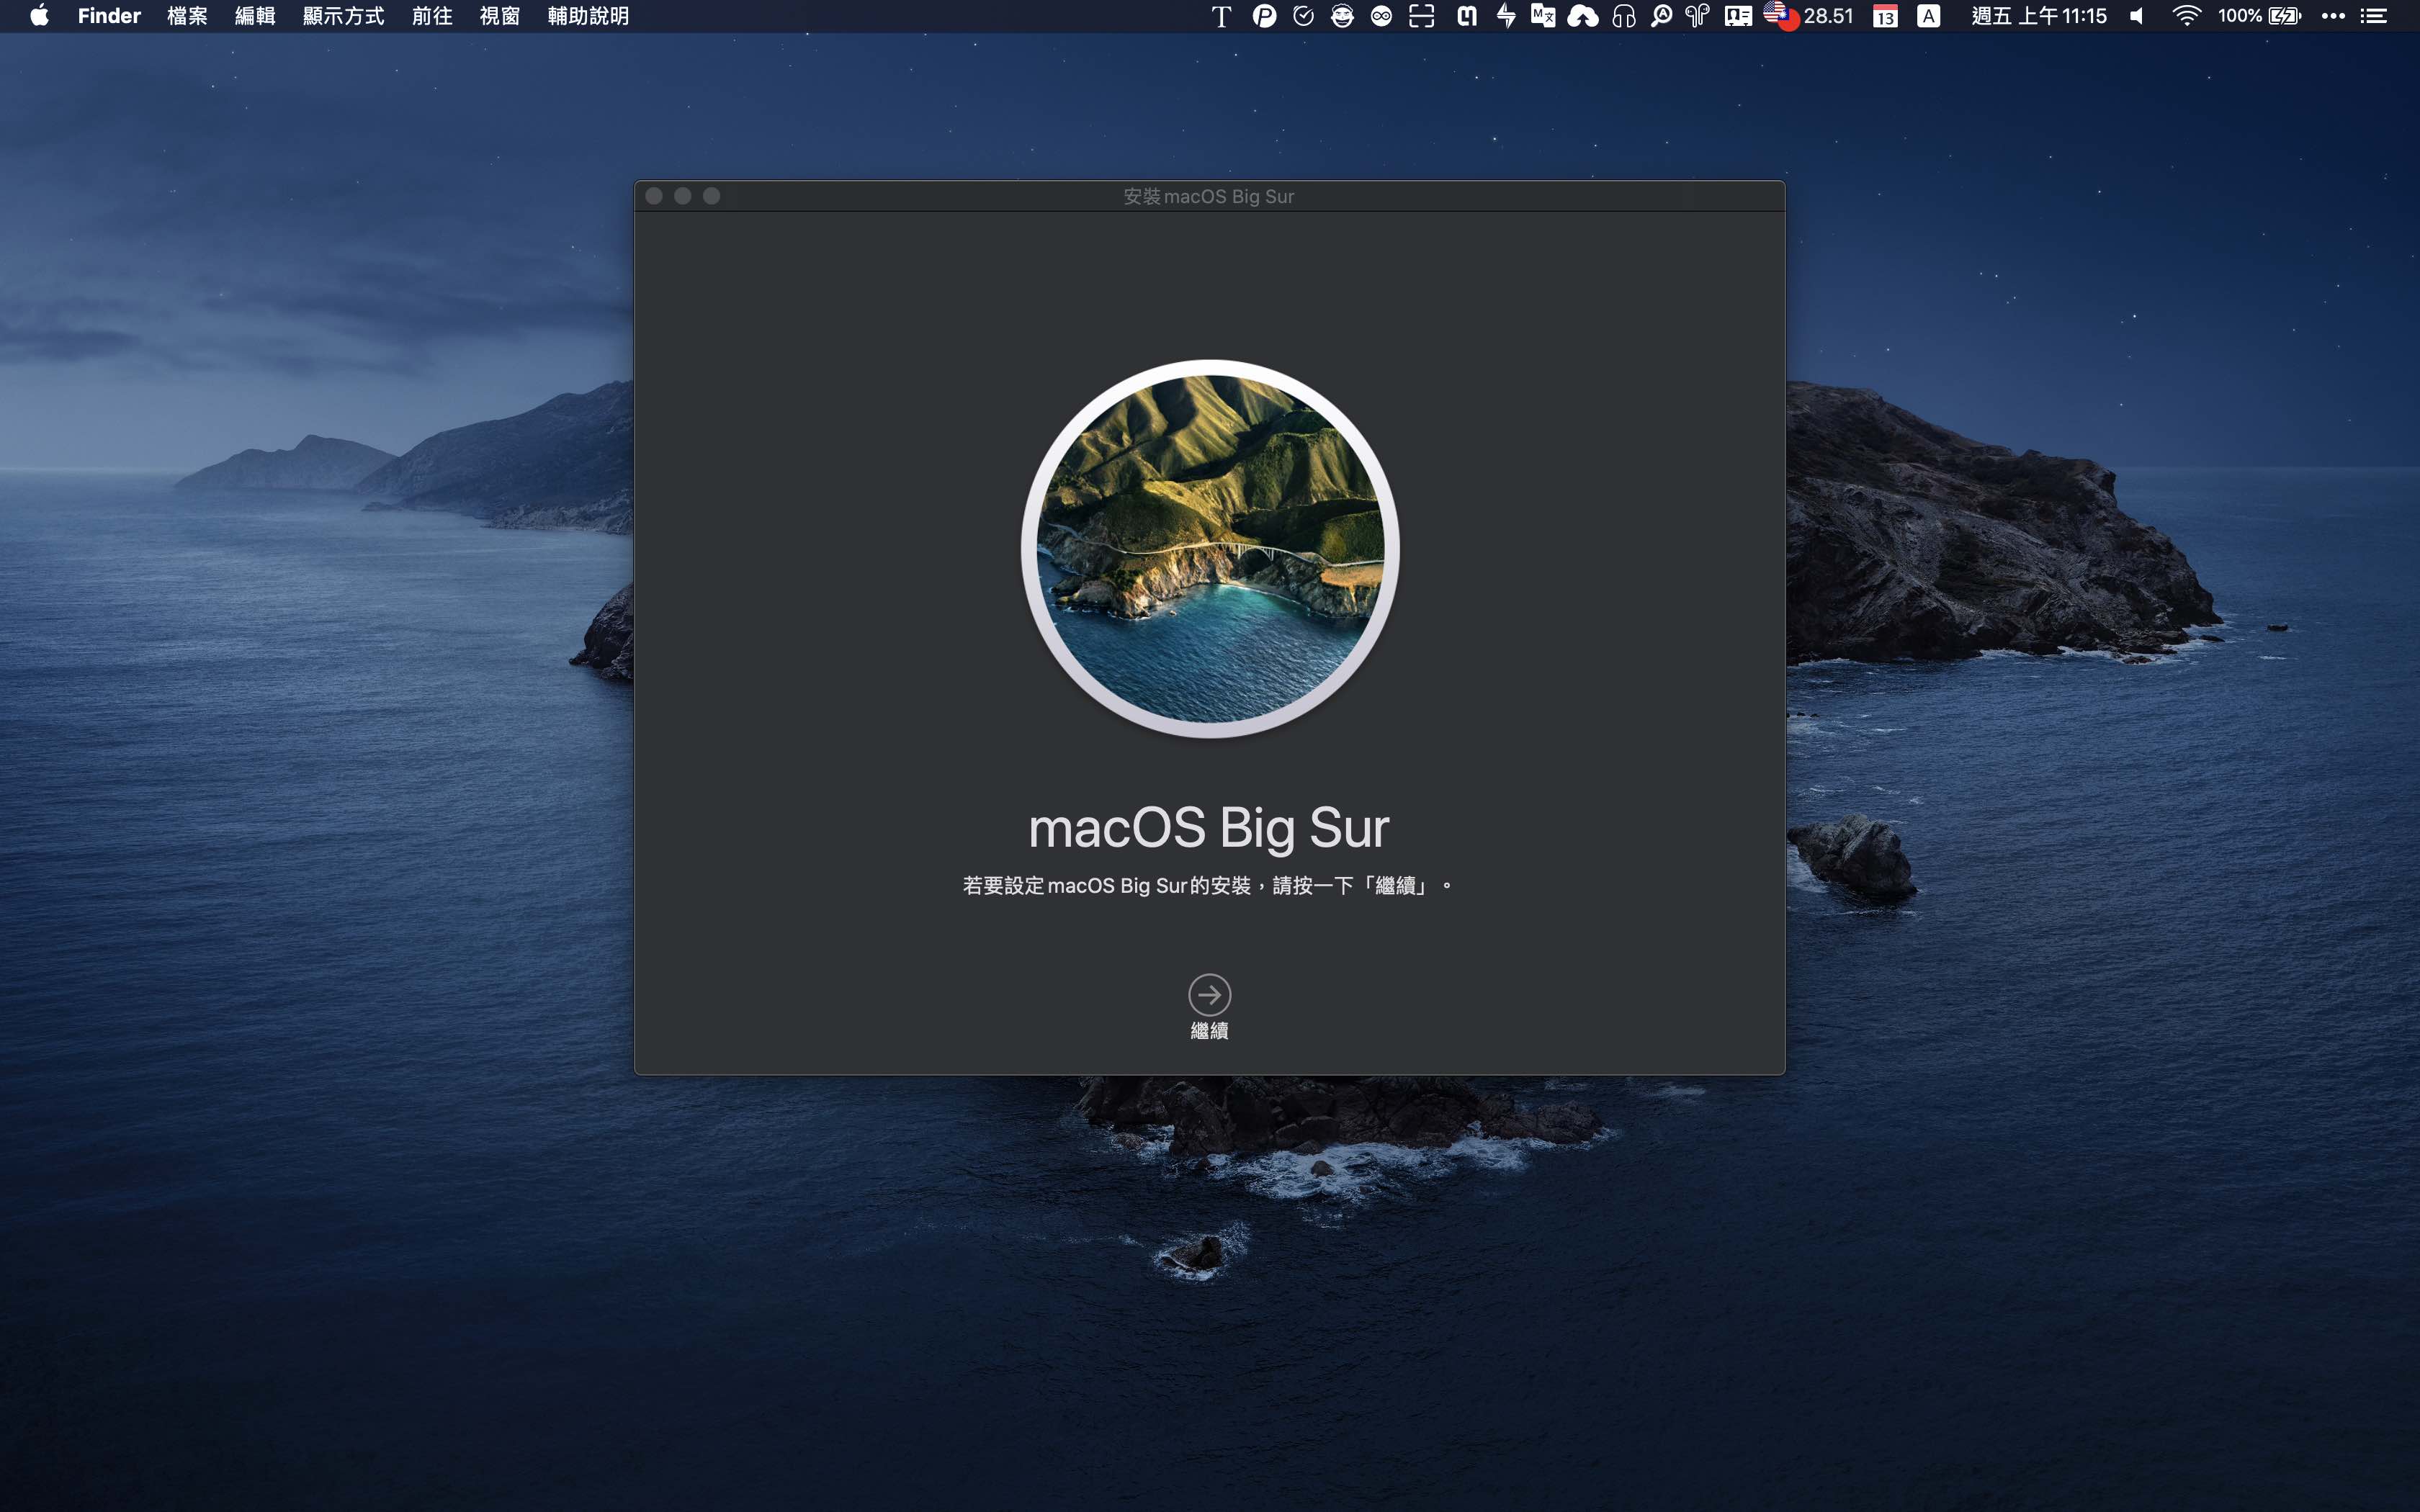
Task: Click the headphones menu bar icon
Action: pyautogui.click(x=1624, y=16)
